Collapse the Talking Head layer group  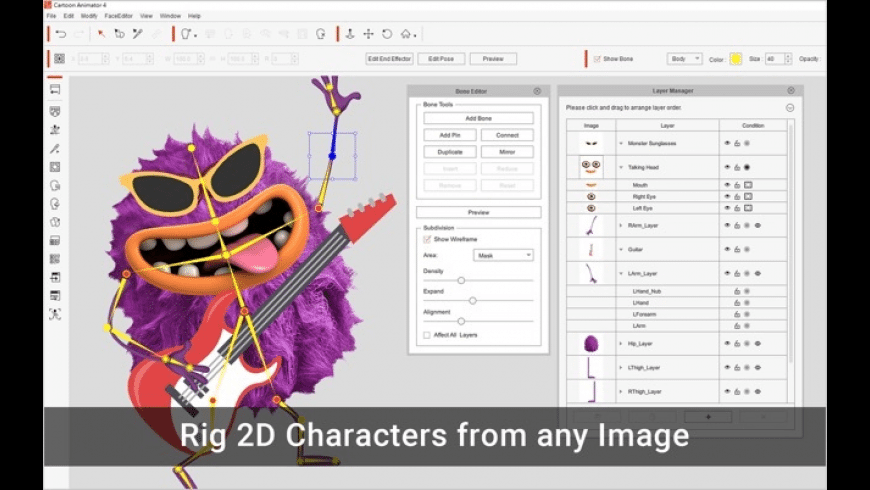click(x=621, y=167)
